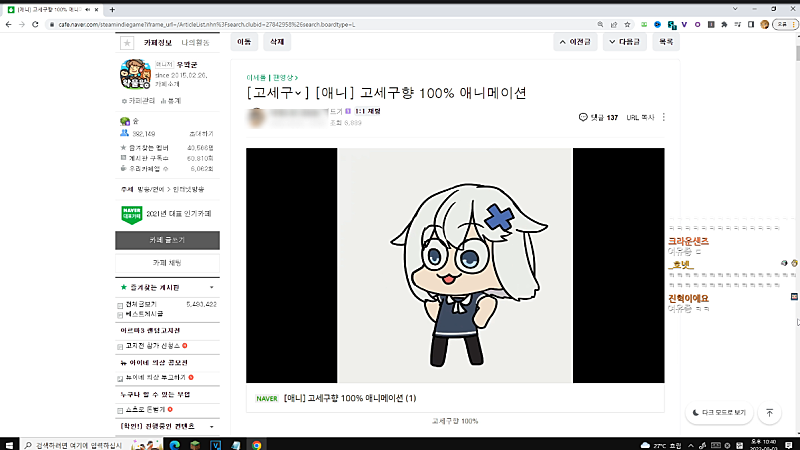This screenshot has height=450, width=800.
Task: Click the cafe favorite star icon
Action: click(x=127, y=43)
